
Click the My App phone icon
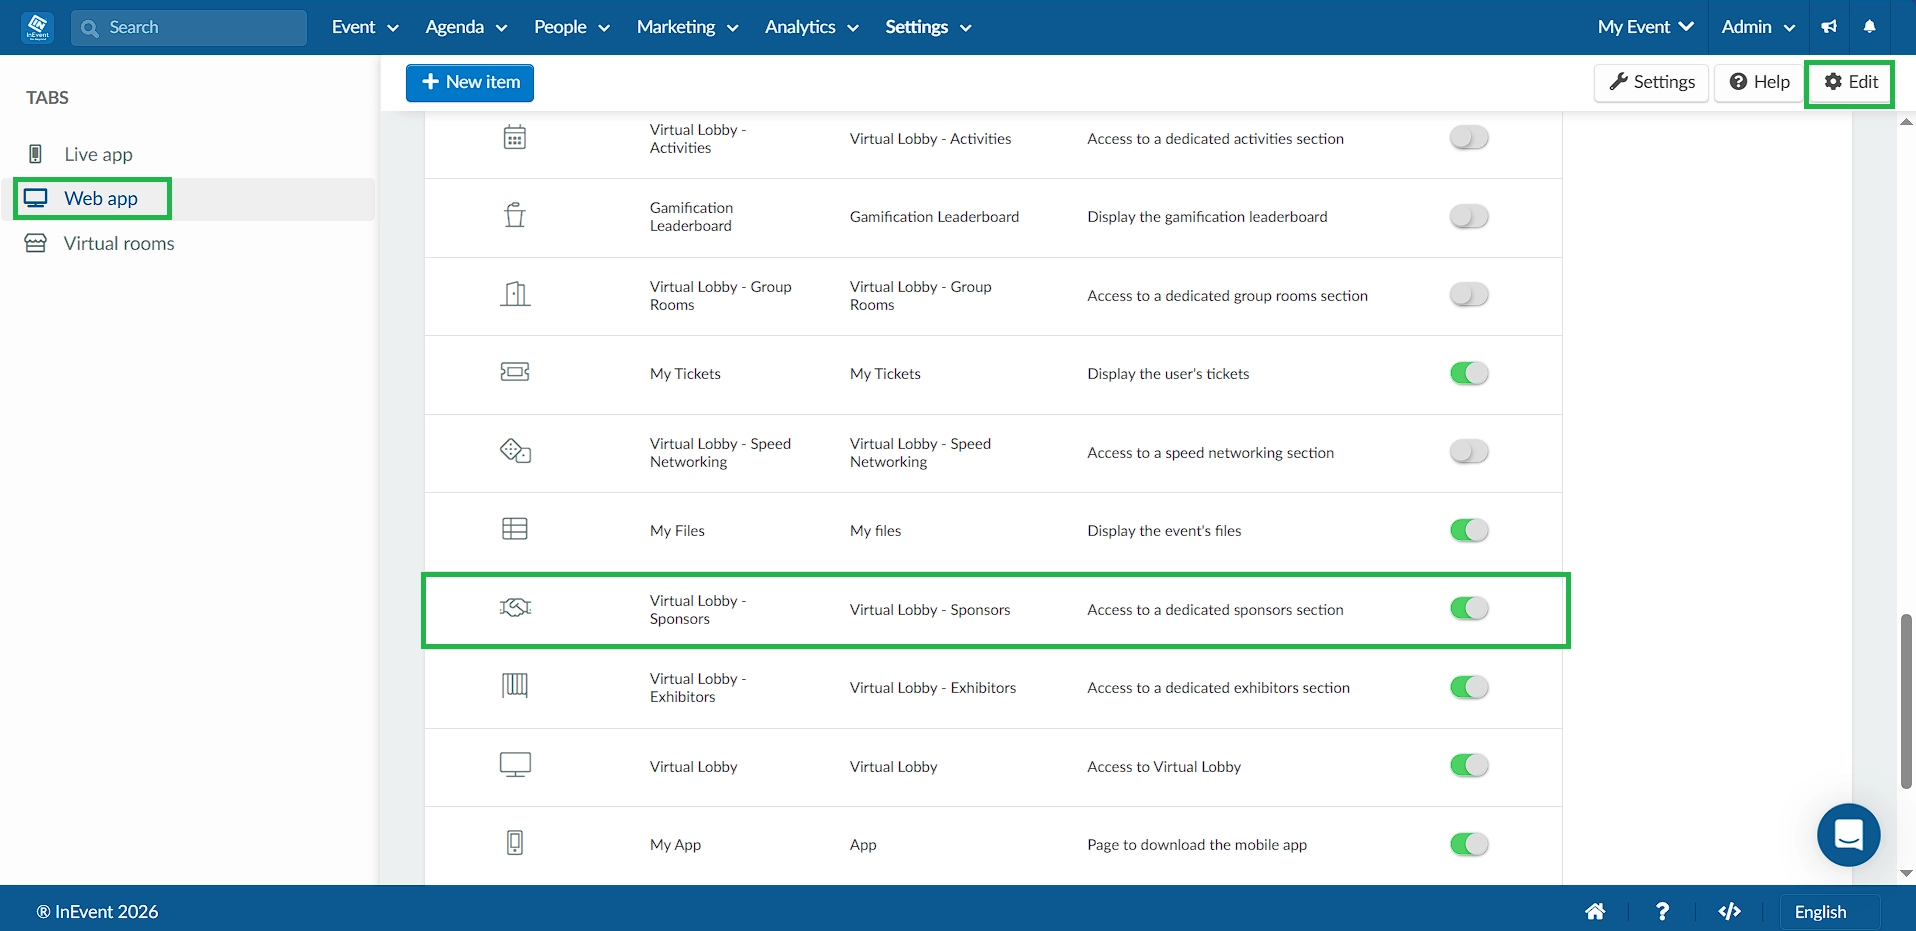(515, 843)
